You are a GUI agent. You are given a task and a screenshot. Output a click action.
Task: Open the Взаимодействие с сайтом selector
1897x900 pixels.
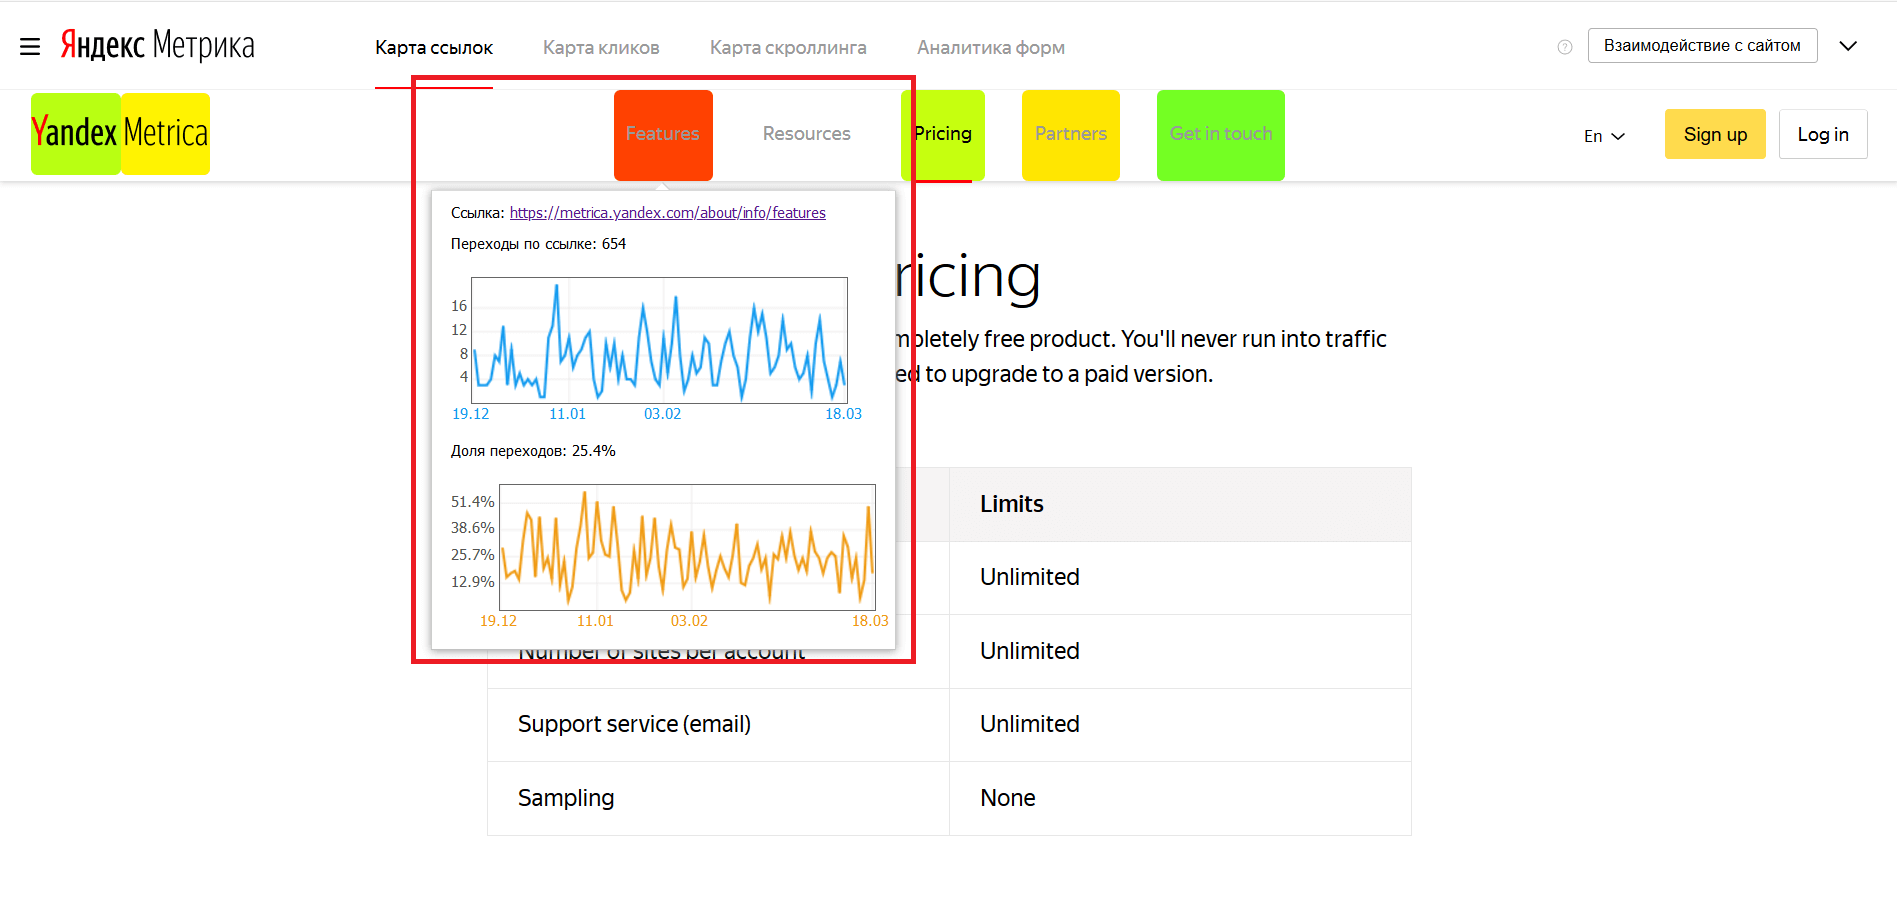click(x=1701, y=46)
